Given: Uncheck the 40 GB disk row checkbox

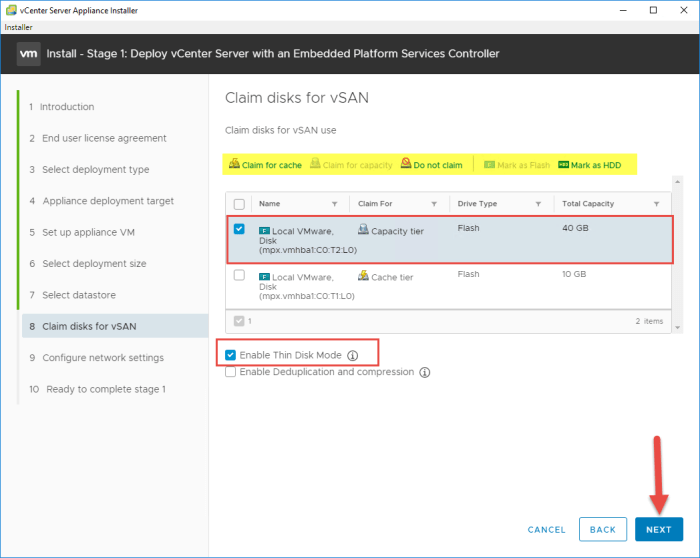Looking at the screenshot, I should point(239,229).
